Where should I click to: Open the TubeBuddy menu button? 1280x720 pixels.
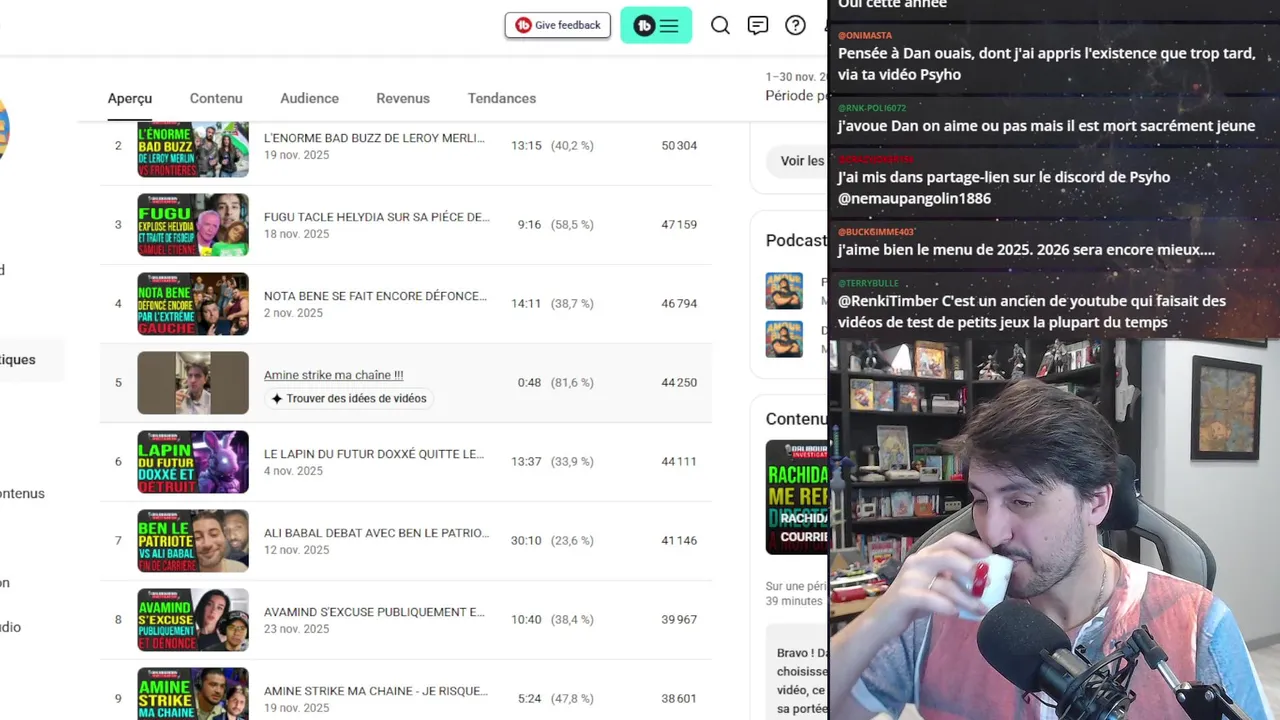(656, 26)
